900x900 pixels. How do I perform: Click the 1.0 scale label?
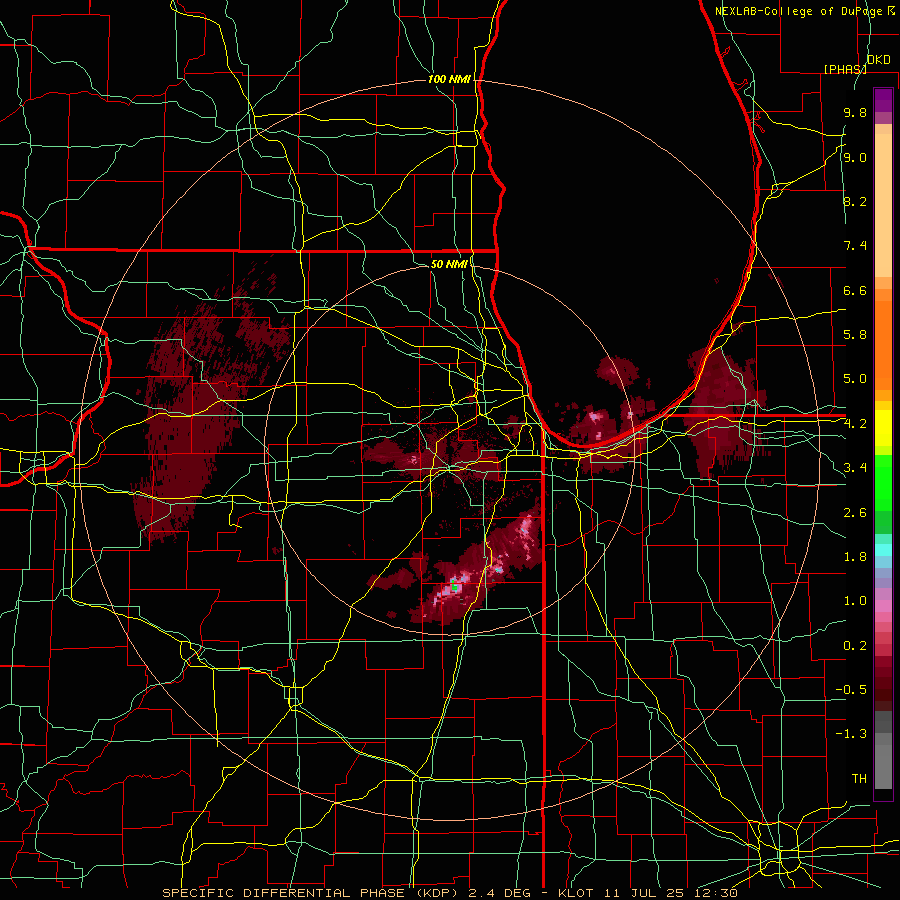click(855, 602)
